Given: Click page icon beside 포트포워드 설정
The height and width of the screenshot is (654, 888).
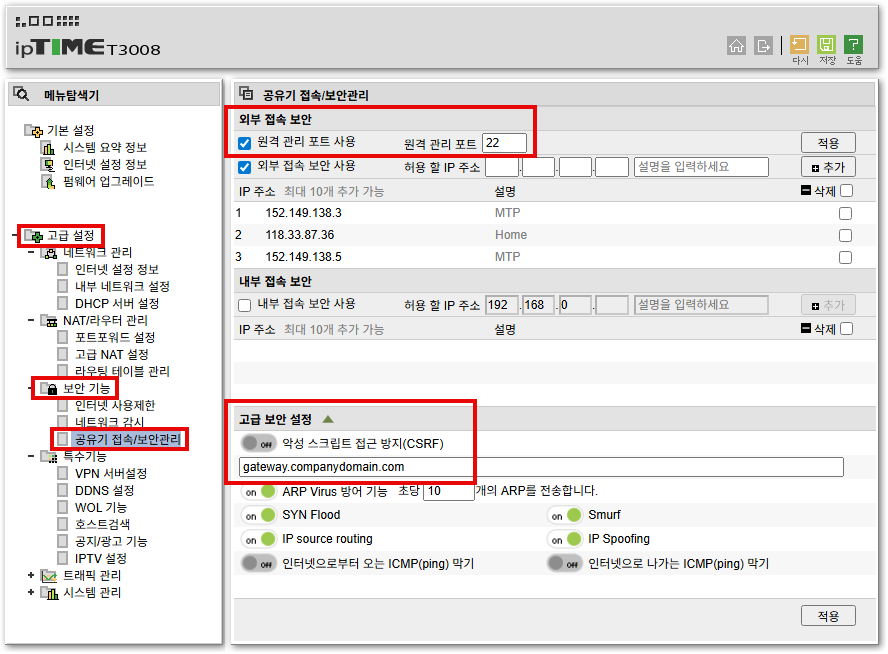Looking at the screenshot, I should tap(63, 337).
